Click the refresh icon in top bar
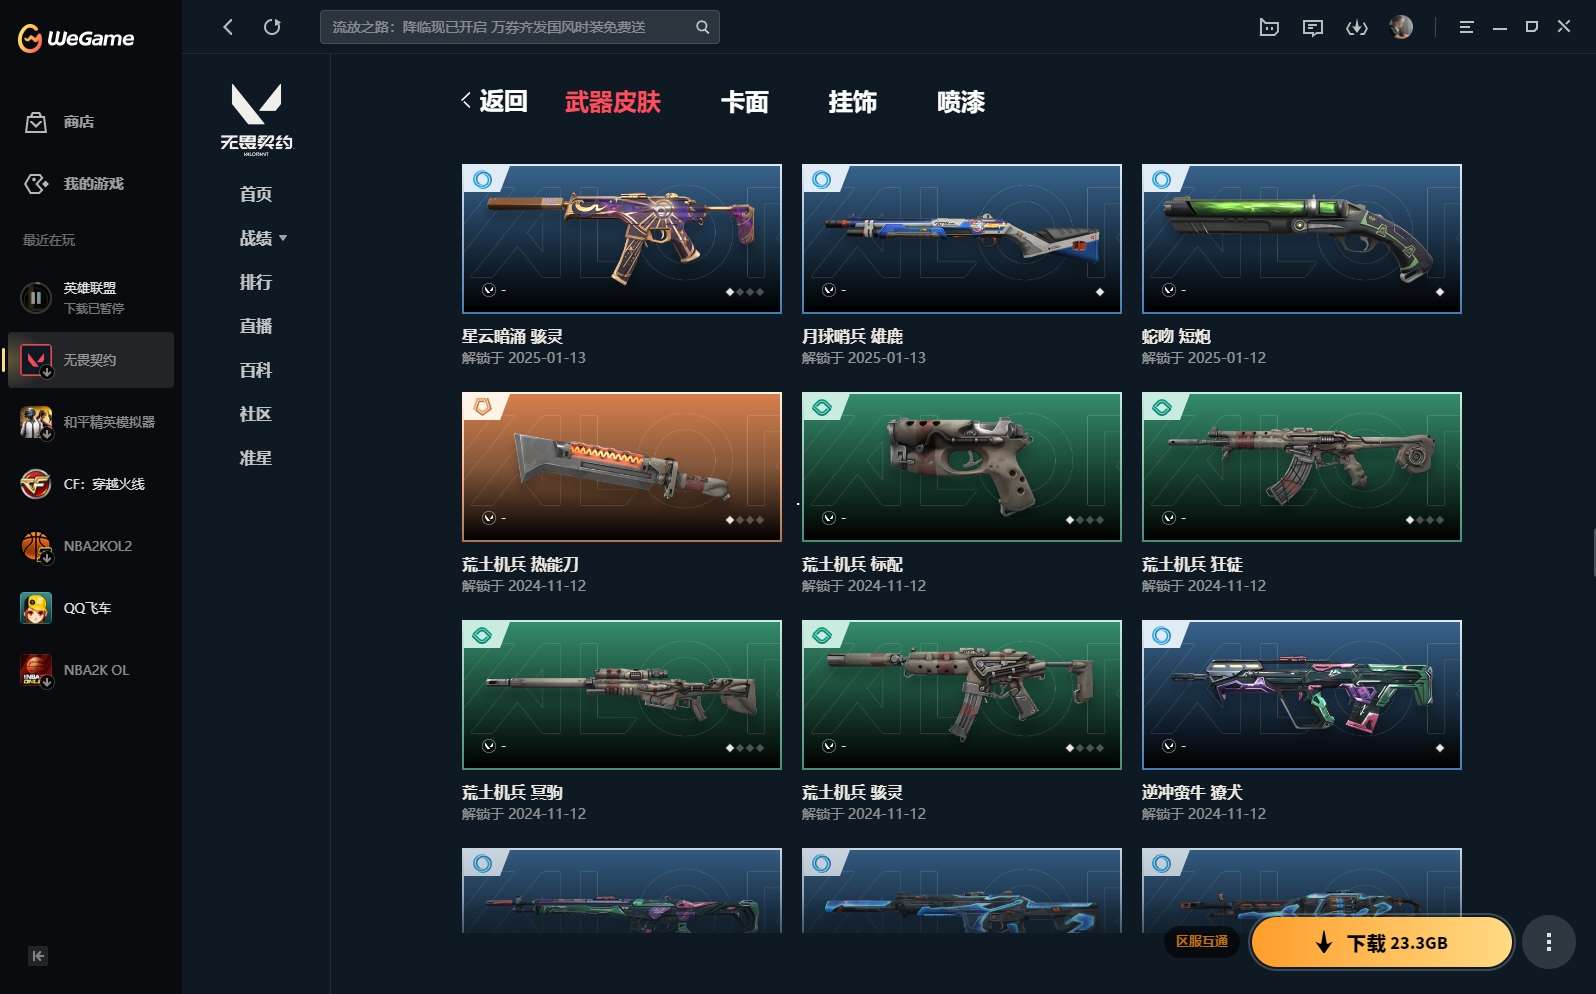Screen dimensions: 1596x994 (272, 27)
